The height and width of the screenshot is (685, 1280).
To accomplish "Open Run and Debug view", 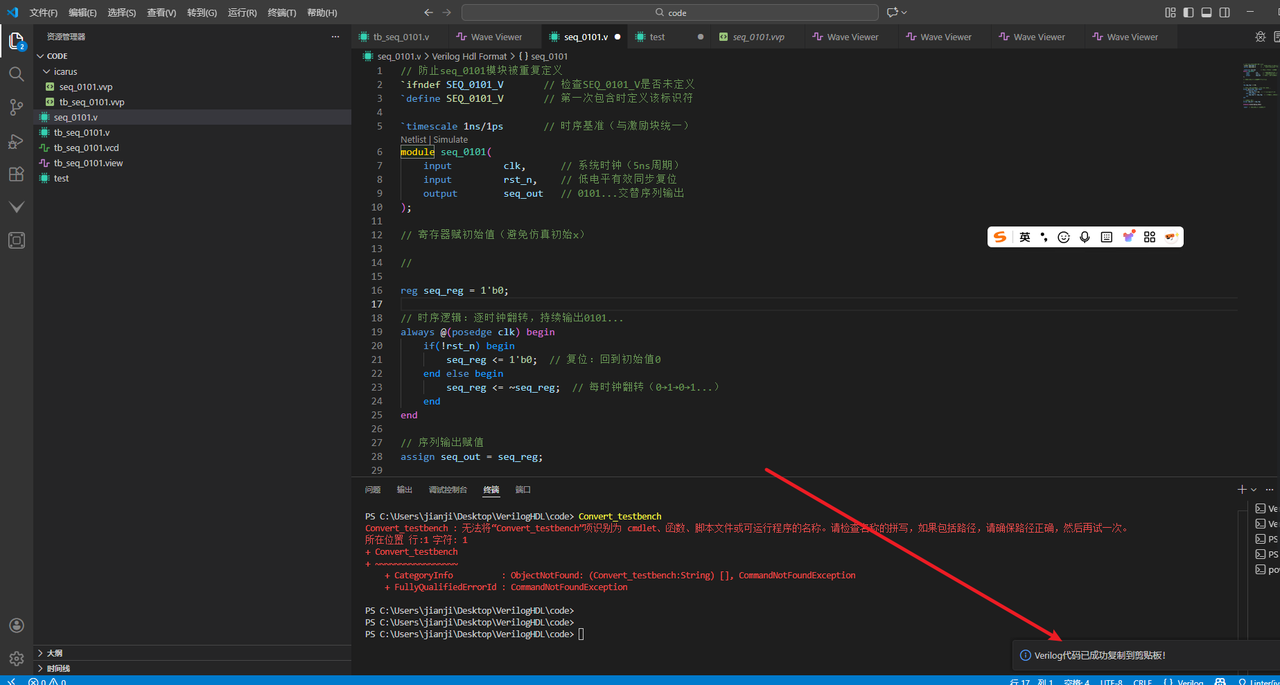I will (16, 141).
